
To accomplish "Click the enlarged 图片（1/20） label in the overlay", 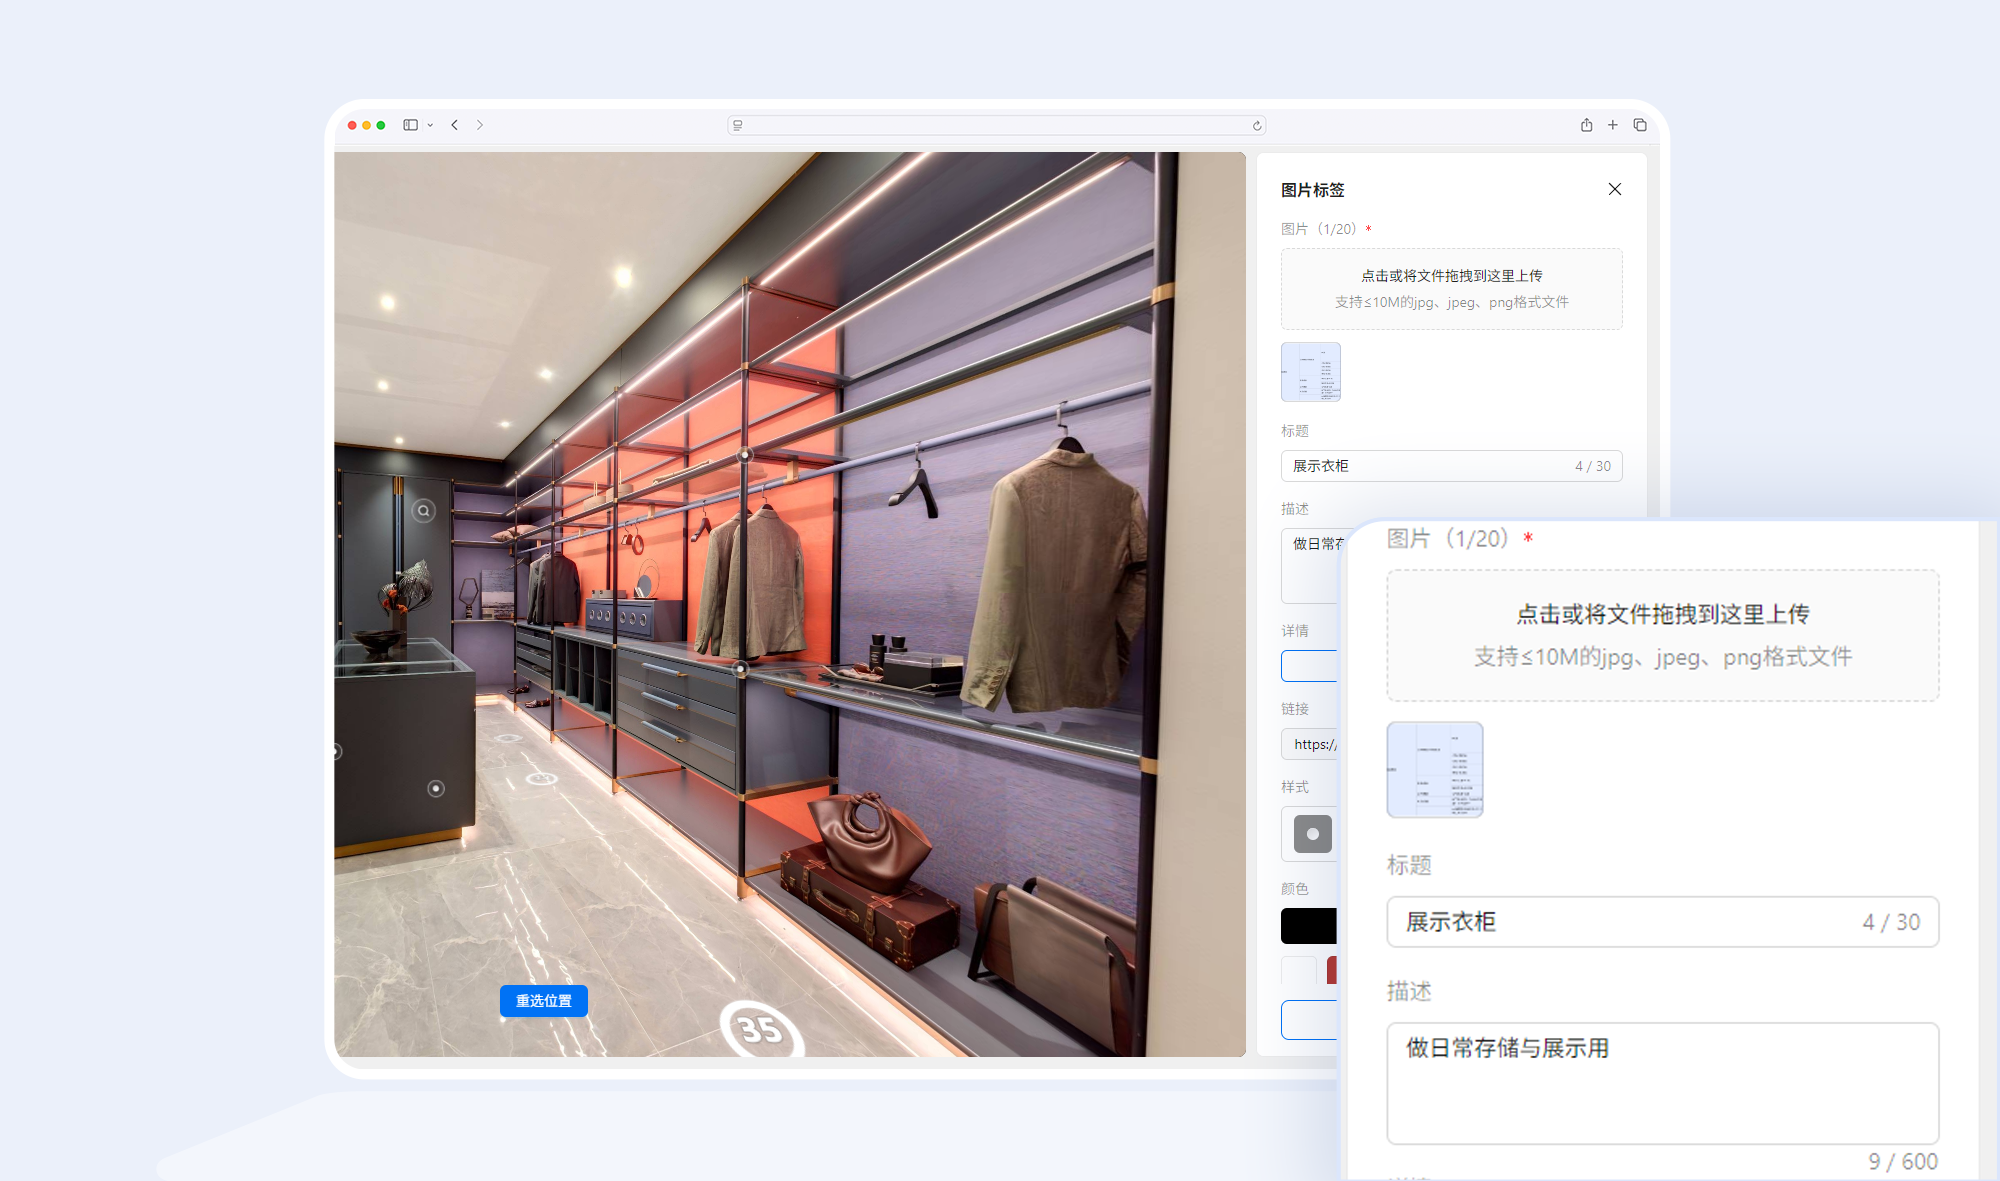I will point(1447,538).
